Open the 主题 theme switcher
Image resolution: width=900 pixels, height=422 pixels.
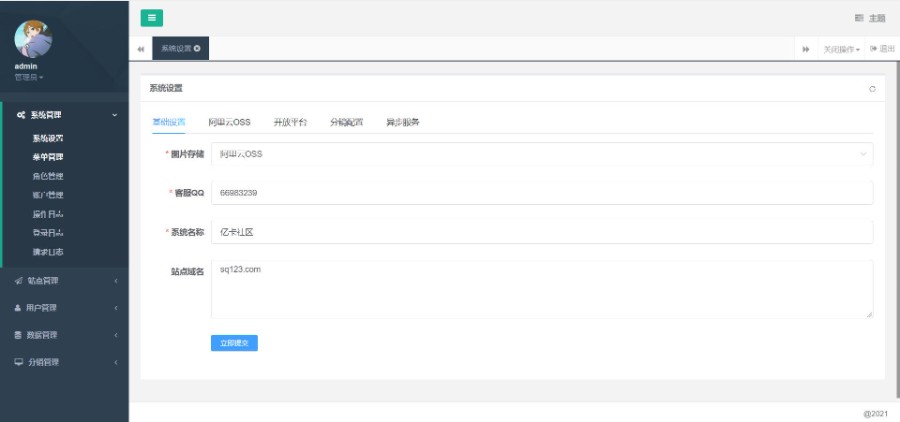870,18
